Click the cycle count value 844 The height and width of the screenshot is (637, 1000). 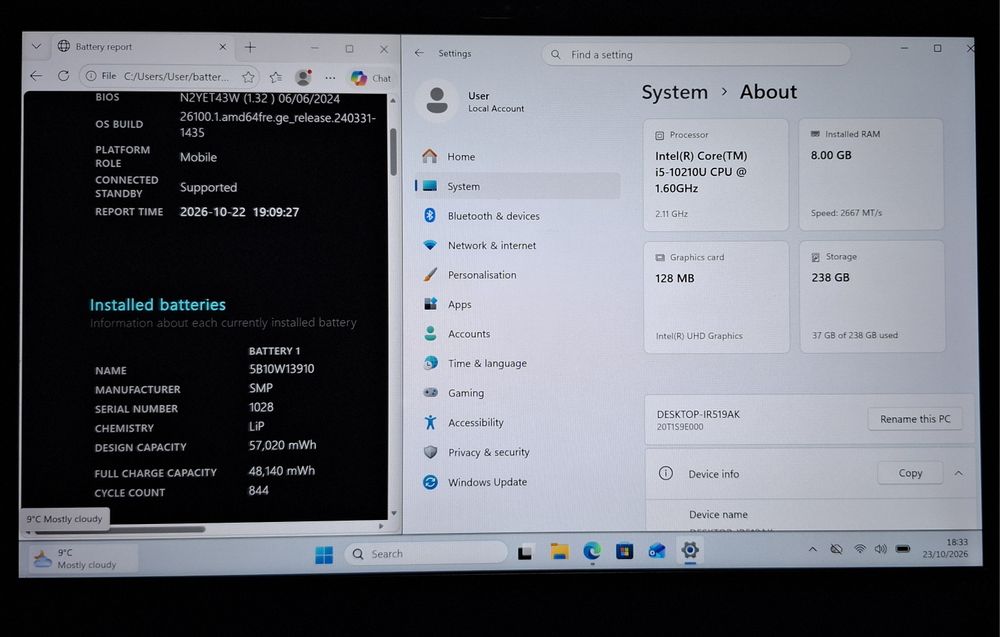(258, 490)
